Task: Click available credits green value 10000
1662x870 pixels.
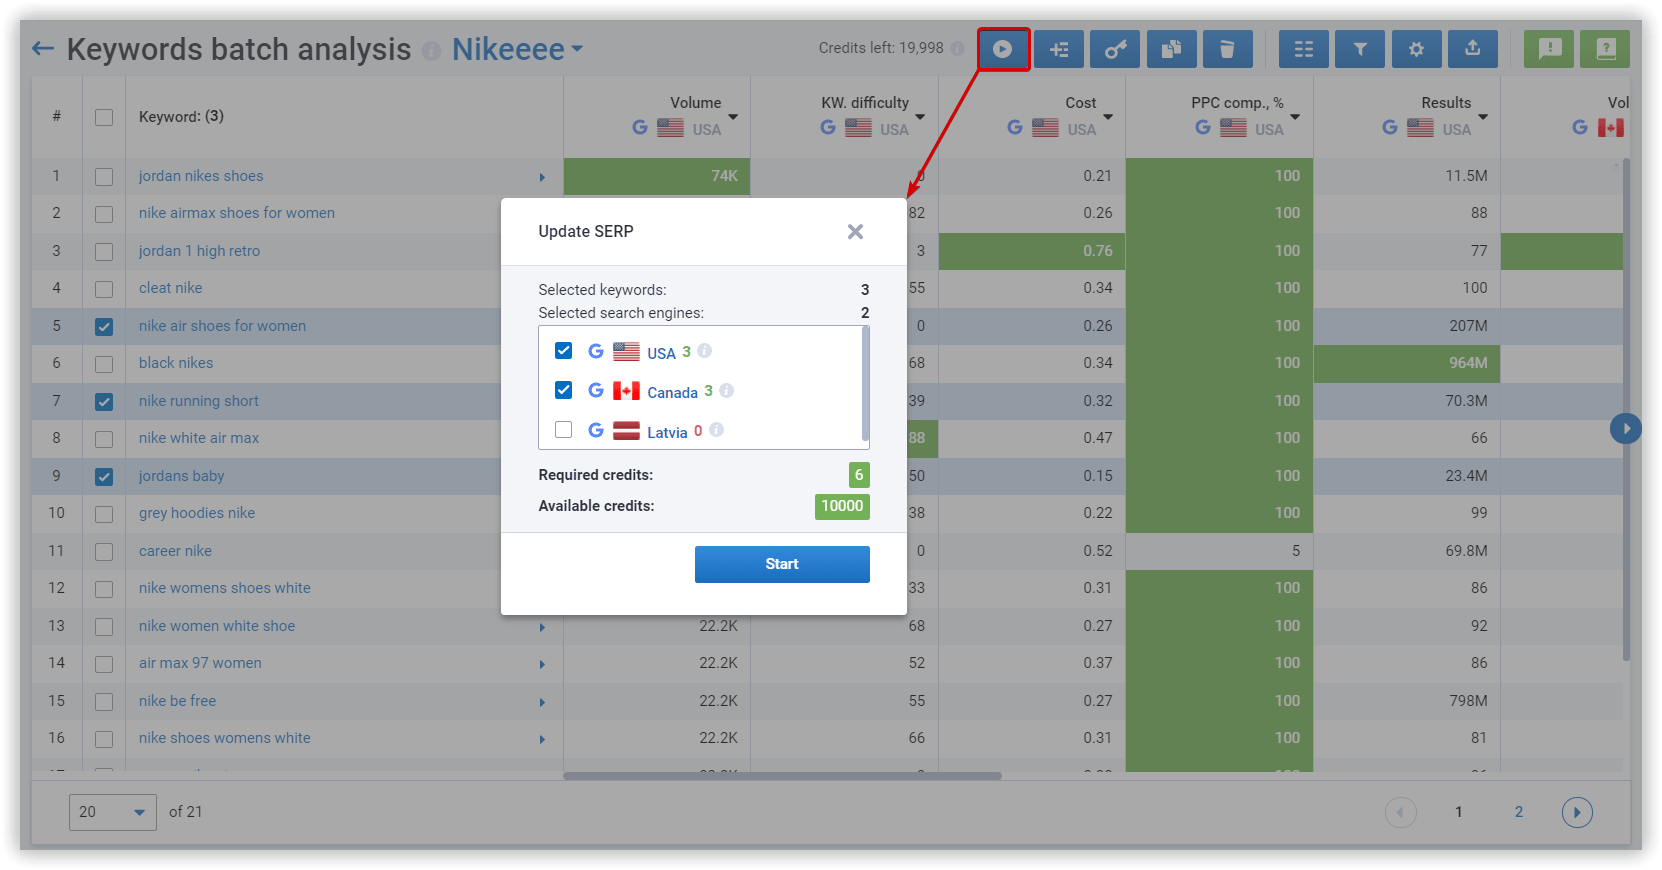Action: [x=842, y=506]
